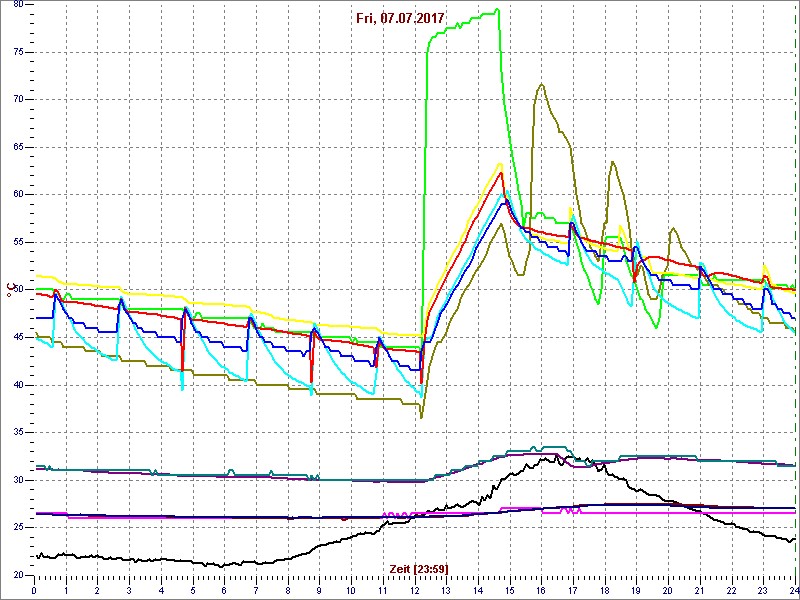Click hour 23 on the time axis
The height and width of the screenshot is (600, 800).
click(763, 590)
